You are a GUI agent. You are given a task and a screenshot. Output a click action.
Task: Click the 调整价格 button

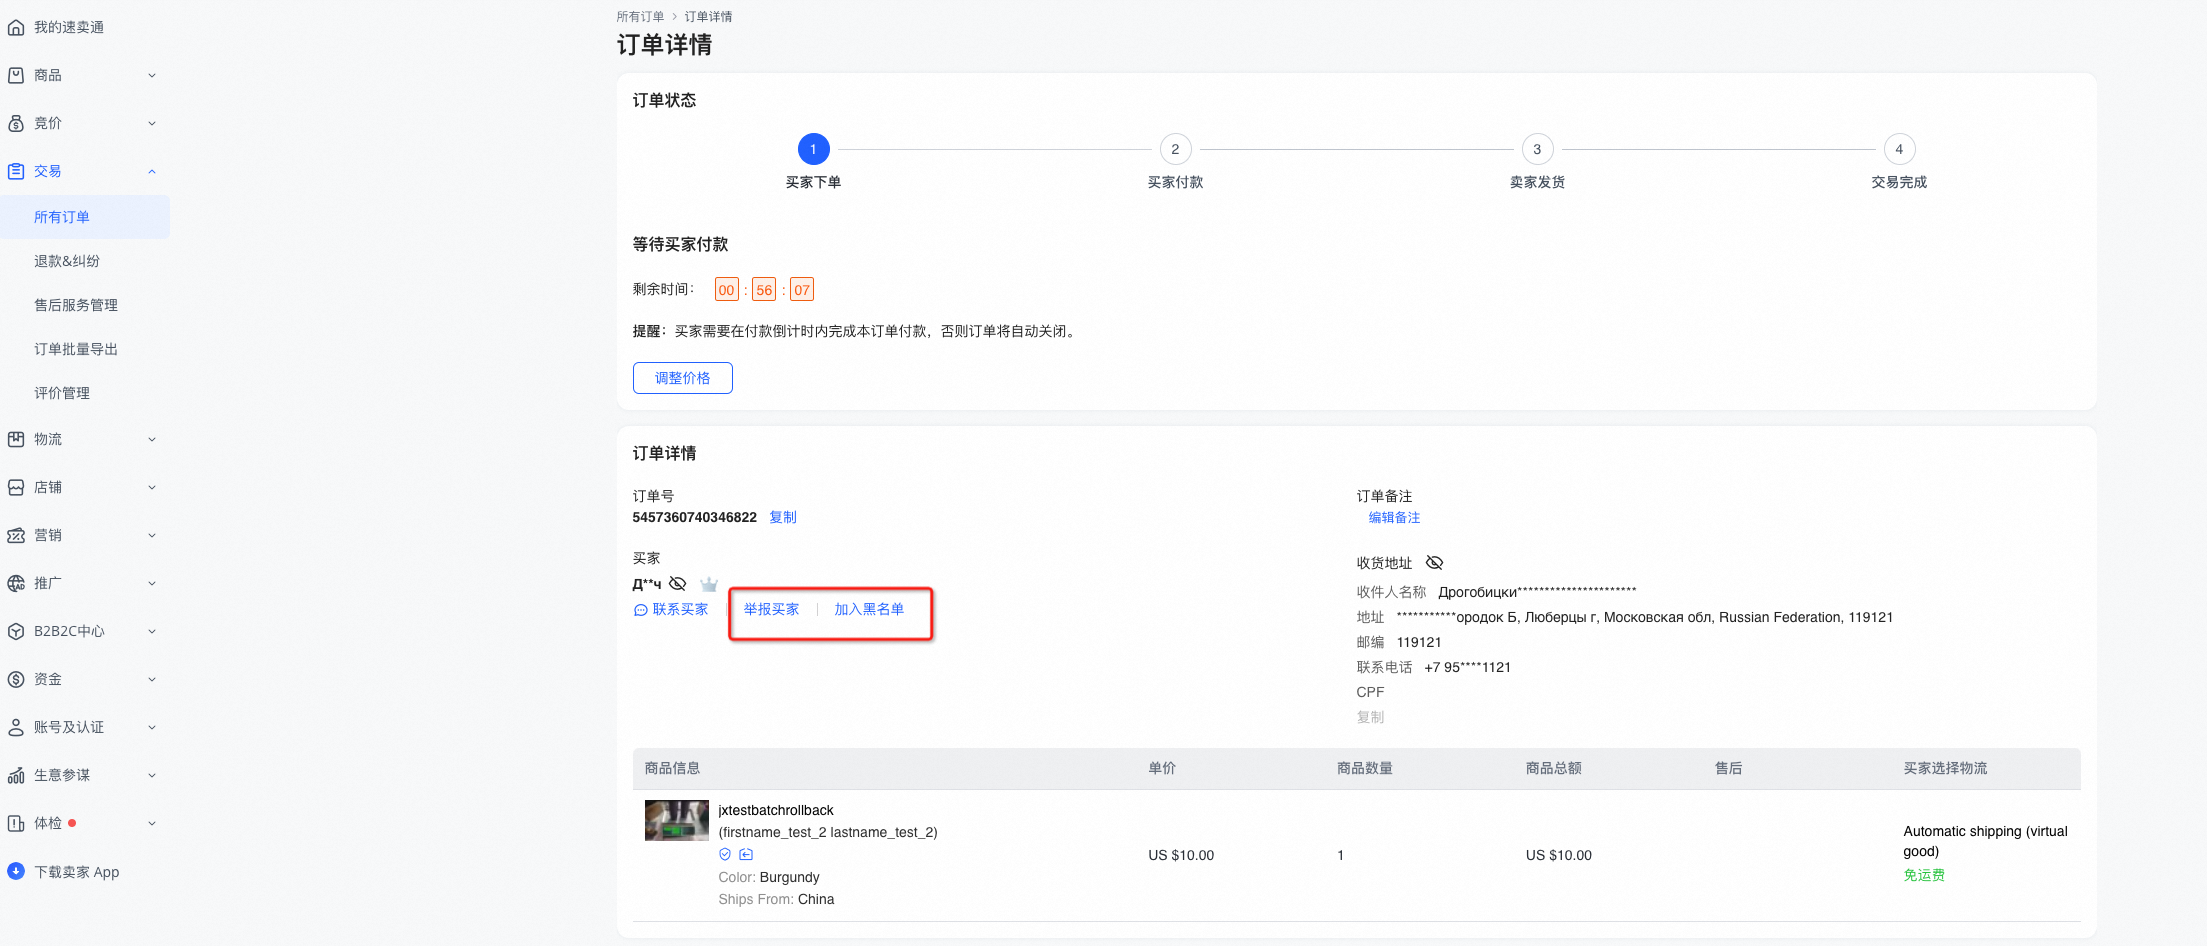[x=682, y=378]
